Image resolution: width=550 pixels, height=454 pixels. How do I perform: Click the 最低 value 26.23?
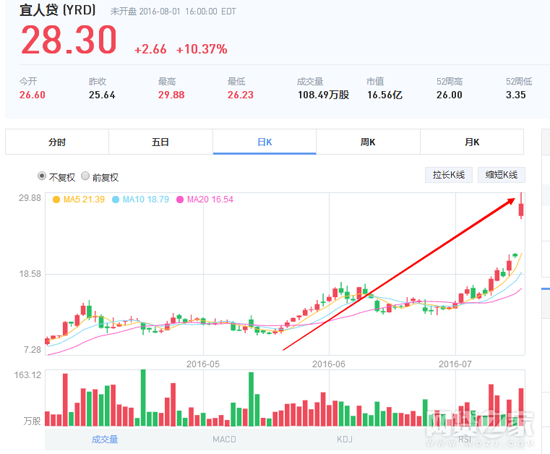pyautogui.click(x=240, y=95)
